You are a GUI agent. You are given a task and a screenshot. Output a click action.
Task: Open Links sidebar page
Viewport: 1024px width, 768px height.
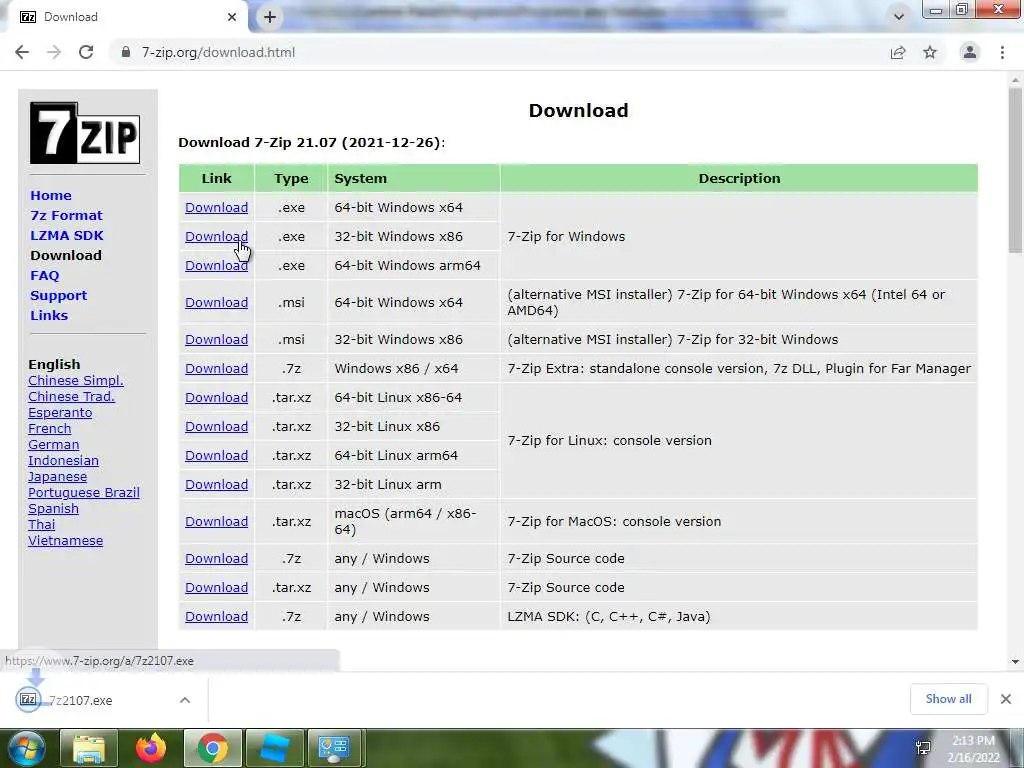pyautogui.click(x=49, y=315)
